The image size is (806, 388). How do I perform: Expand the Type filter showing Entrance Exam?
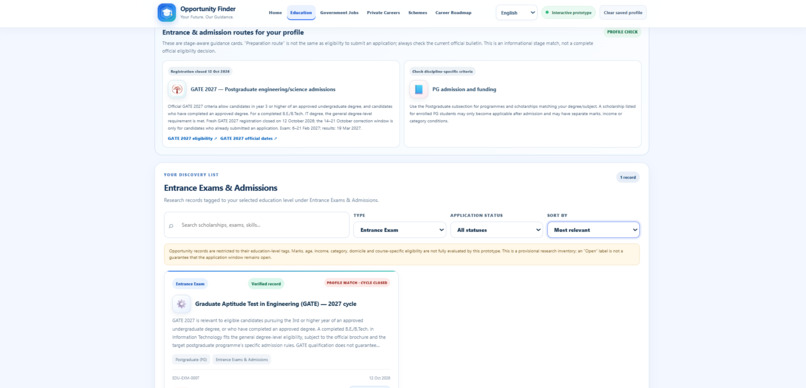[x=399, y=230]
